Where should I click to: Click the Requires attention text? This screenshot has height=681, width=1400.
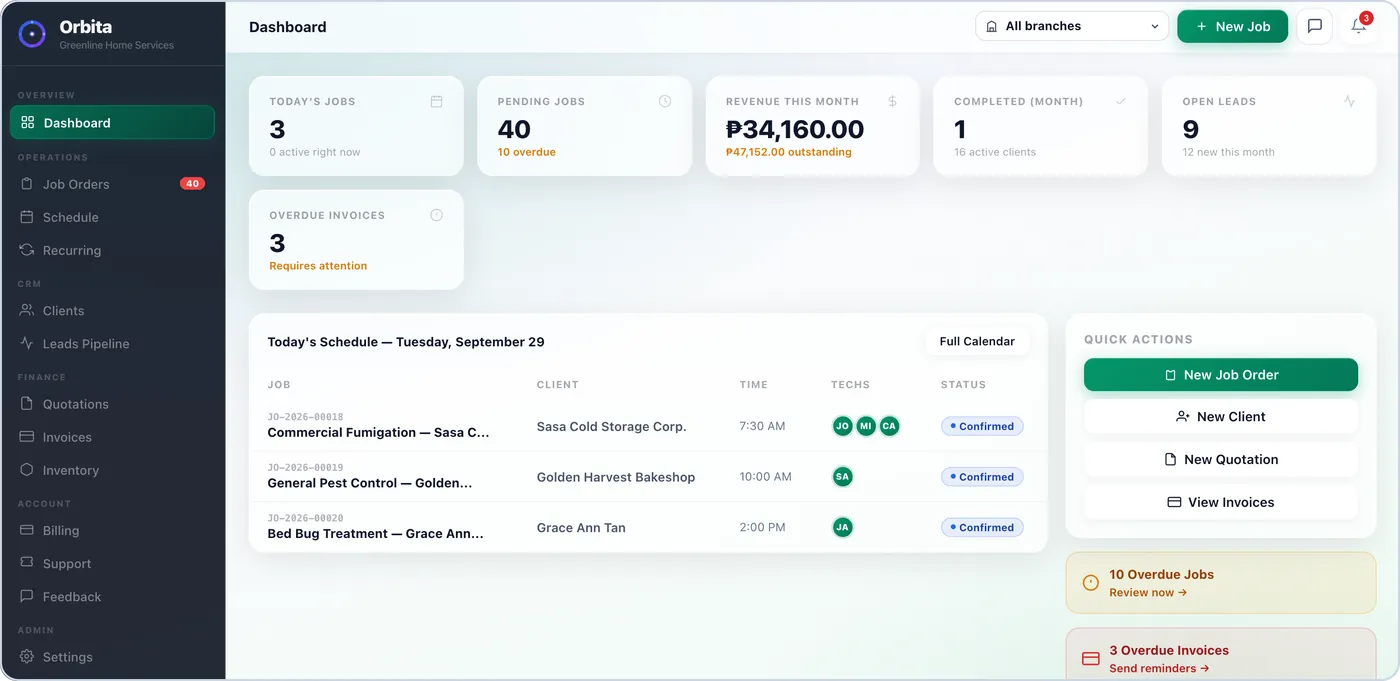click(318, 266)
